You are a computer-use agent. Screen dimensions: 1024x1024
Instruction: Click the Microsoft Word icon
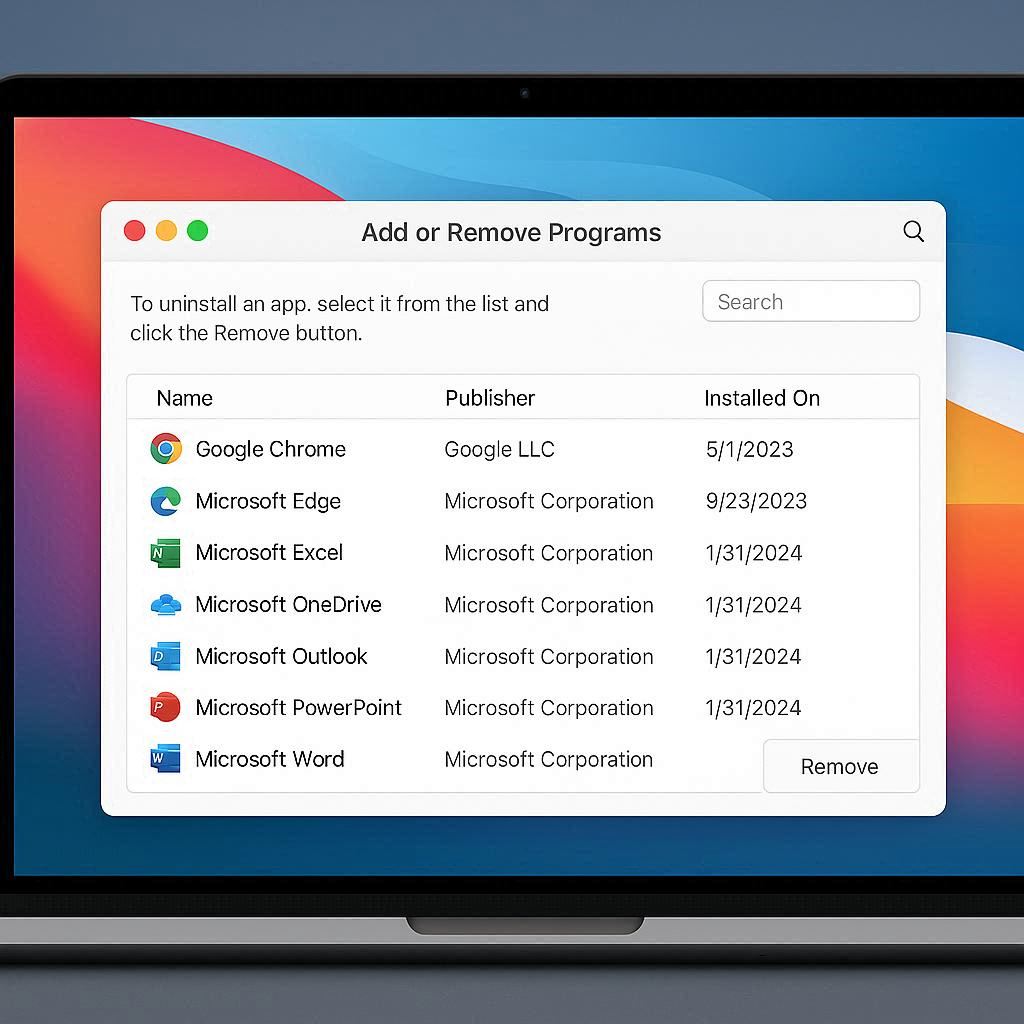coord(166,759)
